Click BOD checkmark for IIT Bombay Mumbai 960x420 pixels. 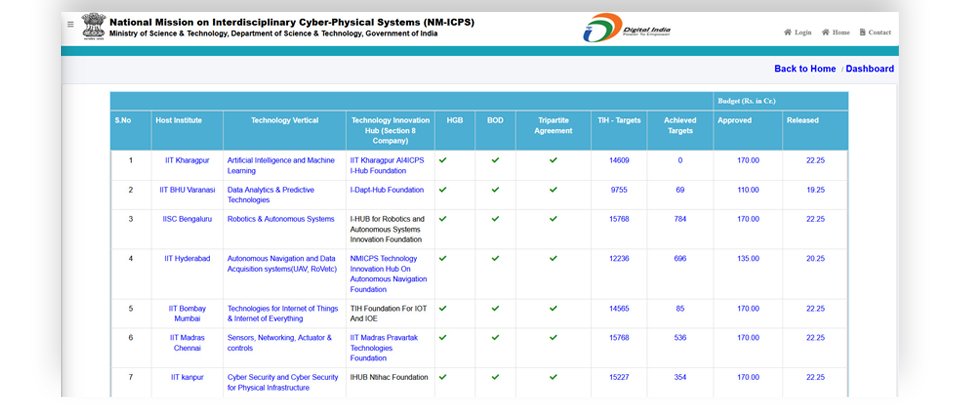[x=495, y=309]
